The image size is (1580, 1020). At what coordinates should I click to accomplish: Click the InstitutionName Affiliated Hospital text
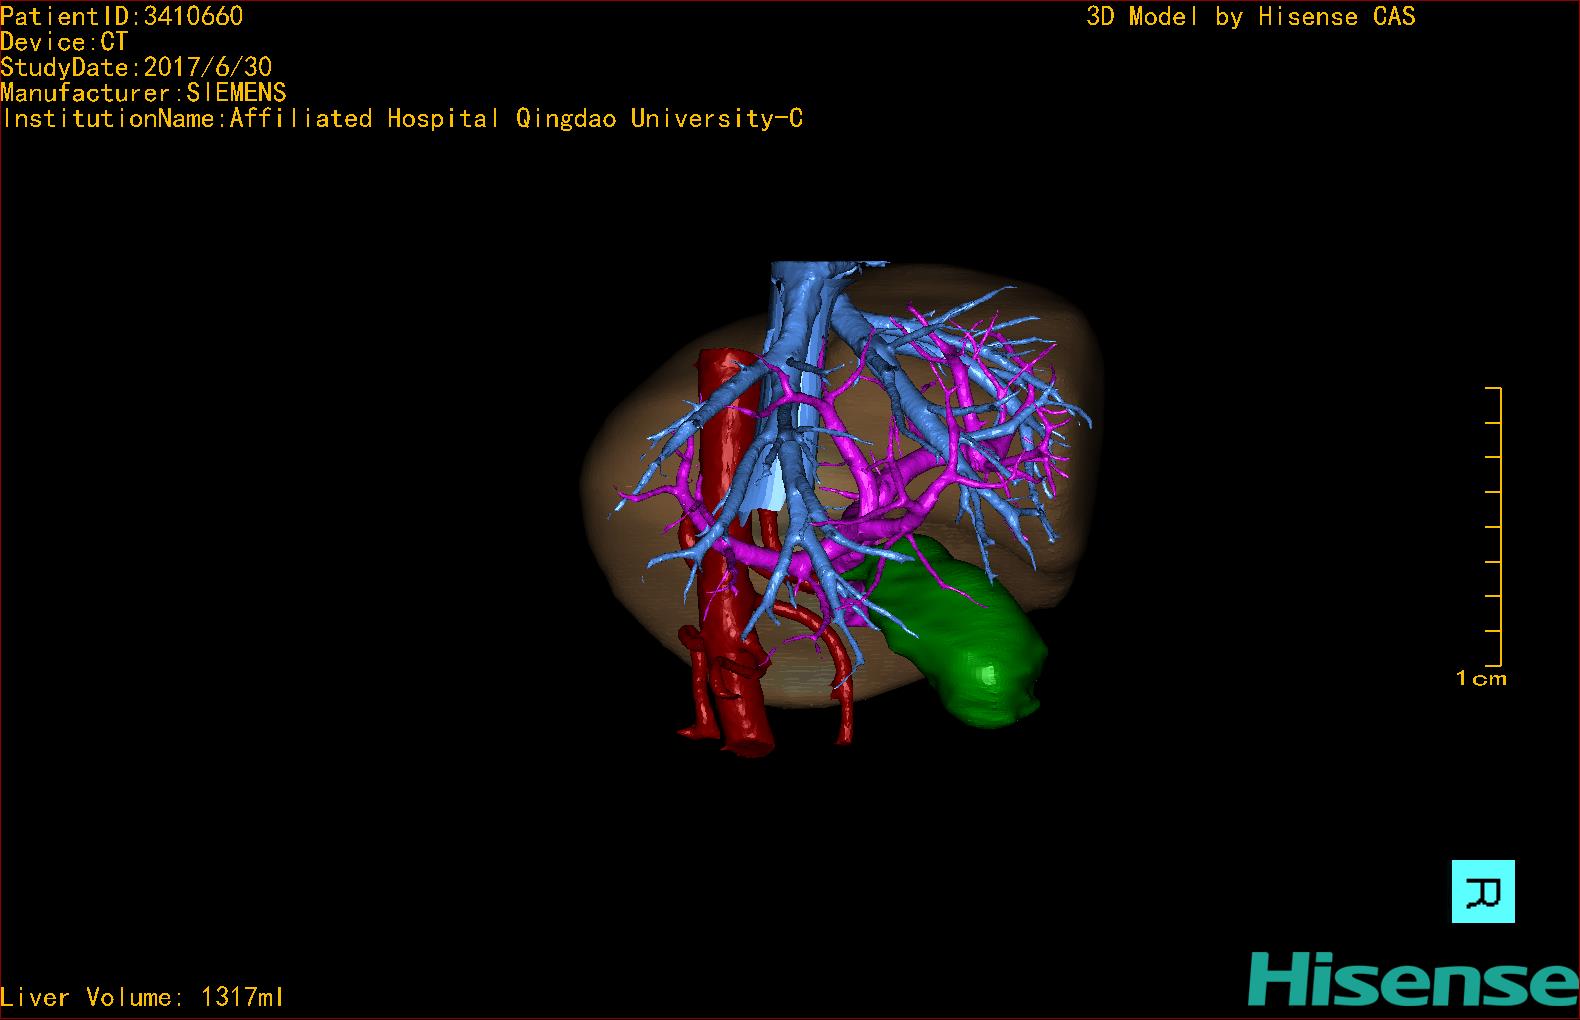(402, 119)
